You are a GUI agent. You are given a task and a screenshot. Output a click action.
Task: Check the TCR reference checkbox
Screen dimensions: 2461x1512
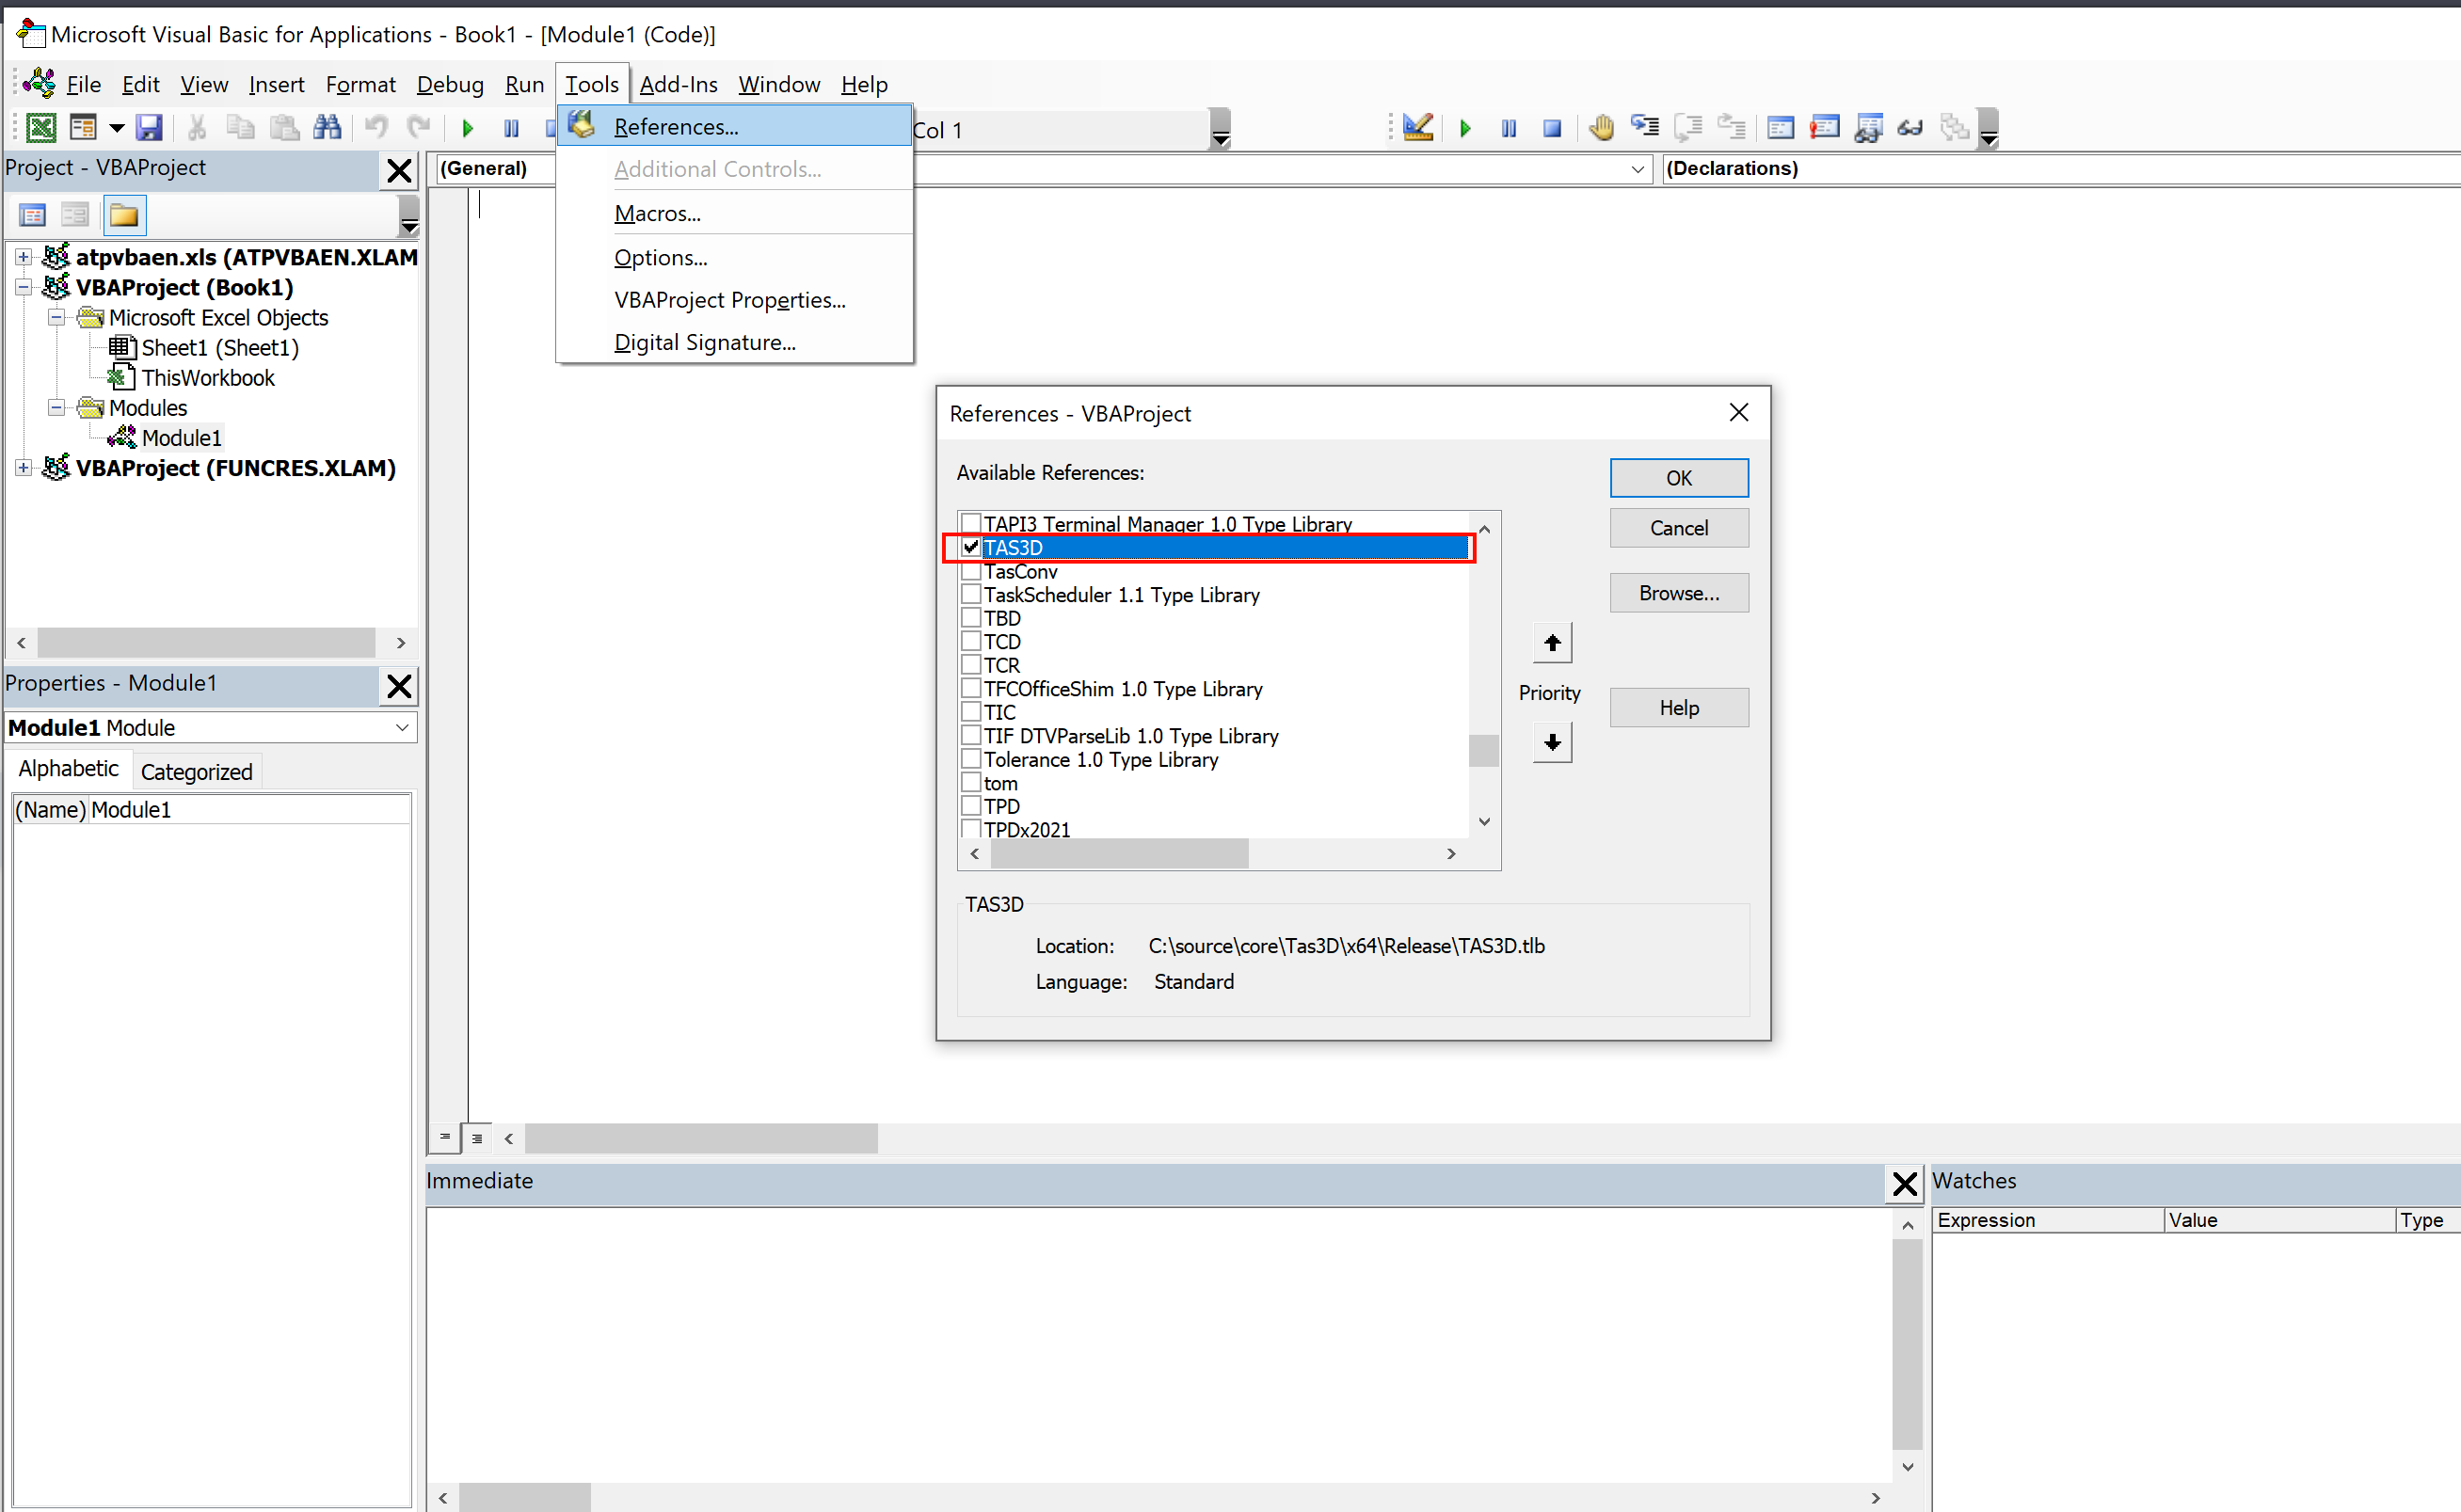(971, 665)
